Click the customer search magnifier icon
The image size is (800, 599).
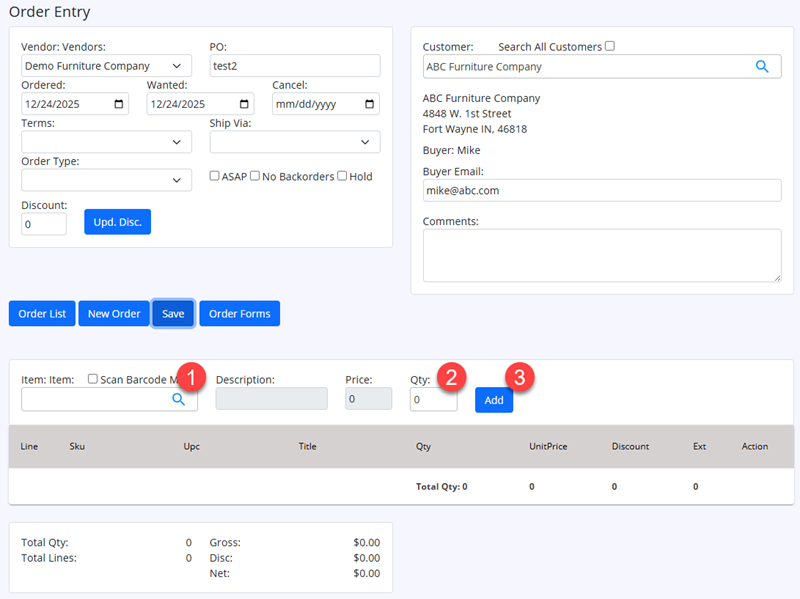tap(761, 67)
